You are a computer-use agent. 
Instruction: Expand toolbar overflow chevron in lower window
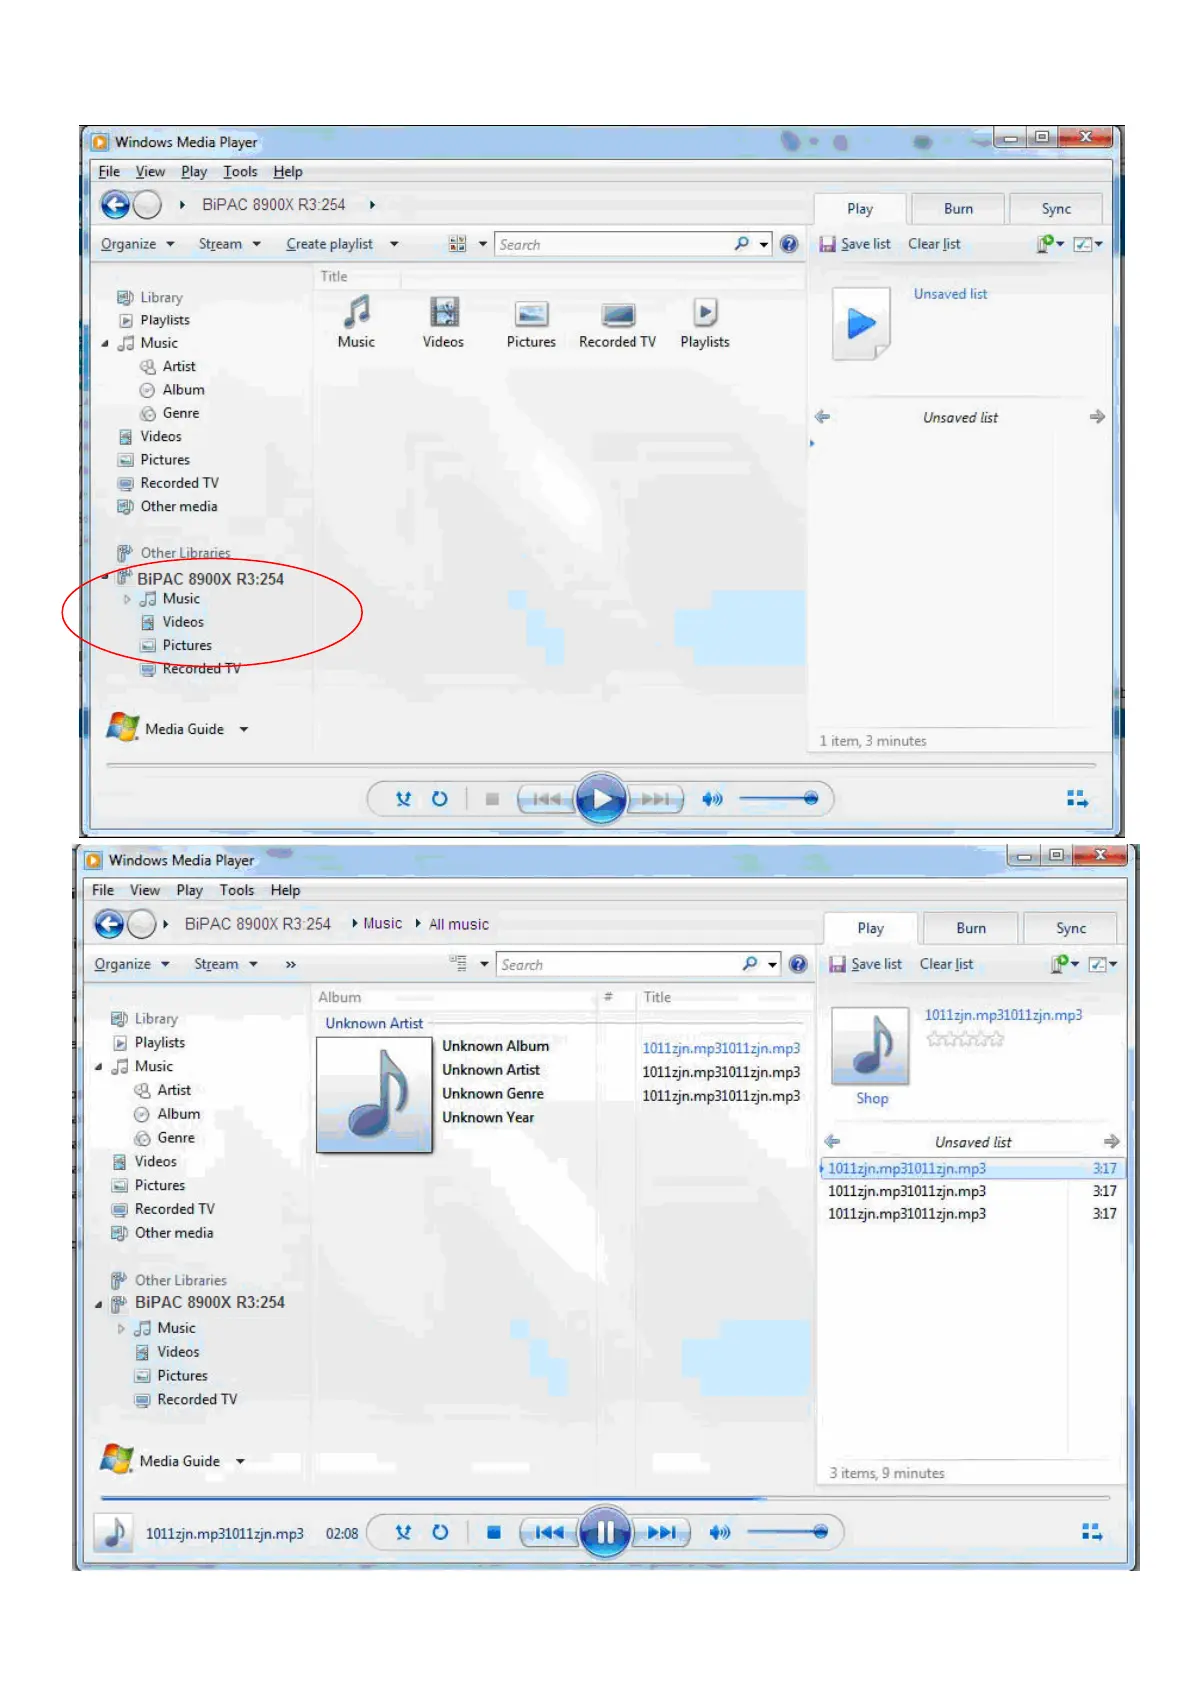291,965
